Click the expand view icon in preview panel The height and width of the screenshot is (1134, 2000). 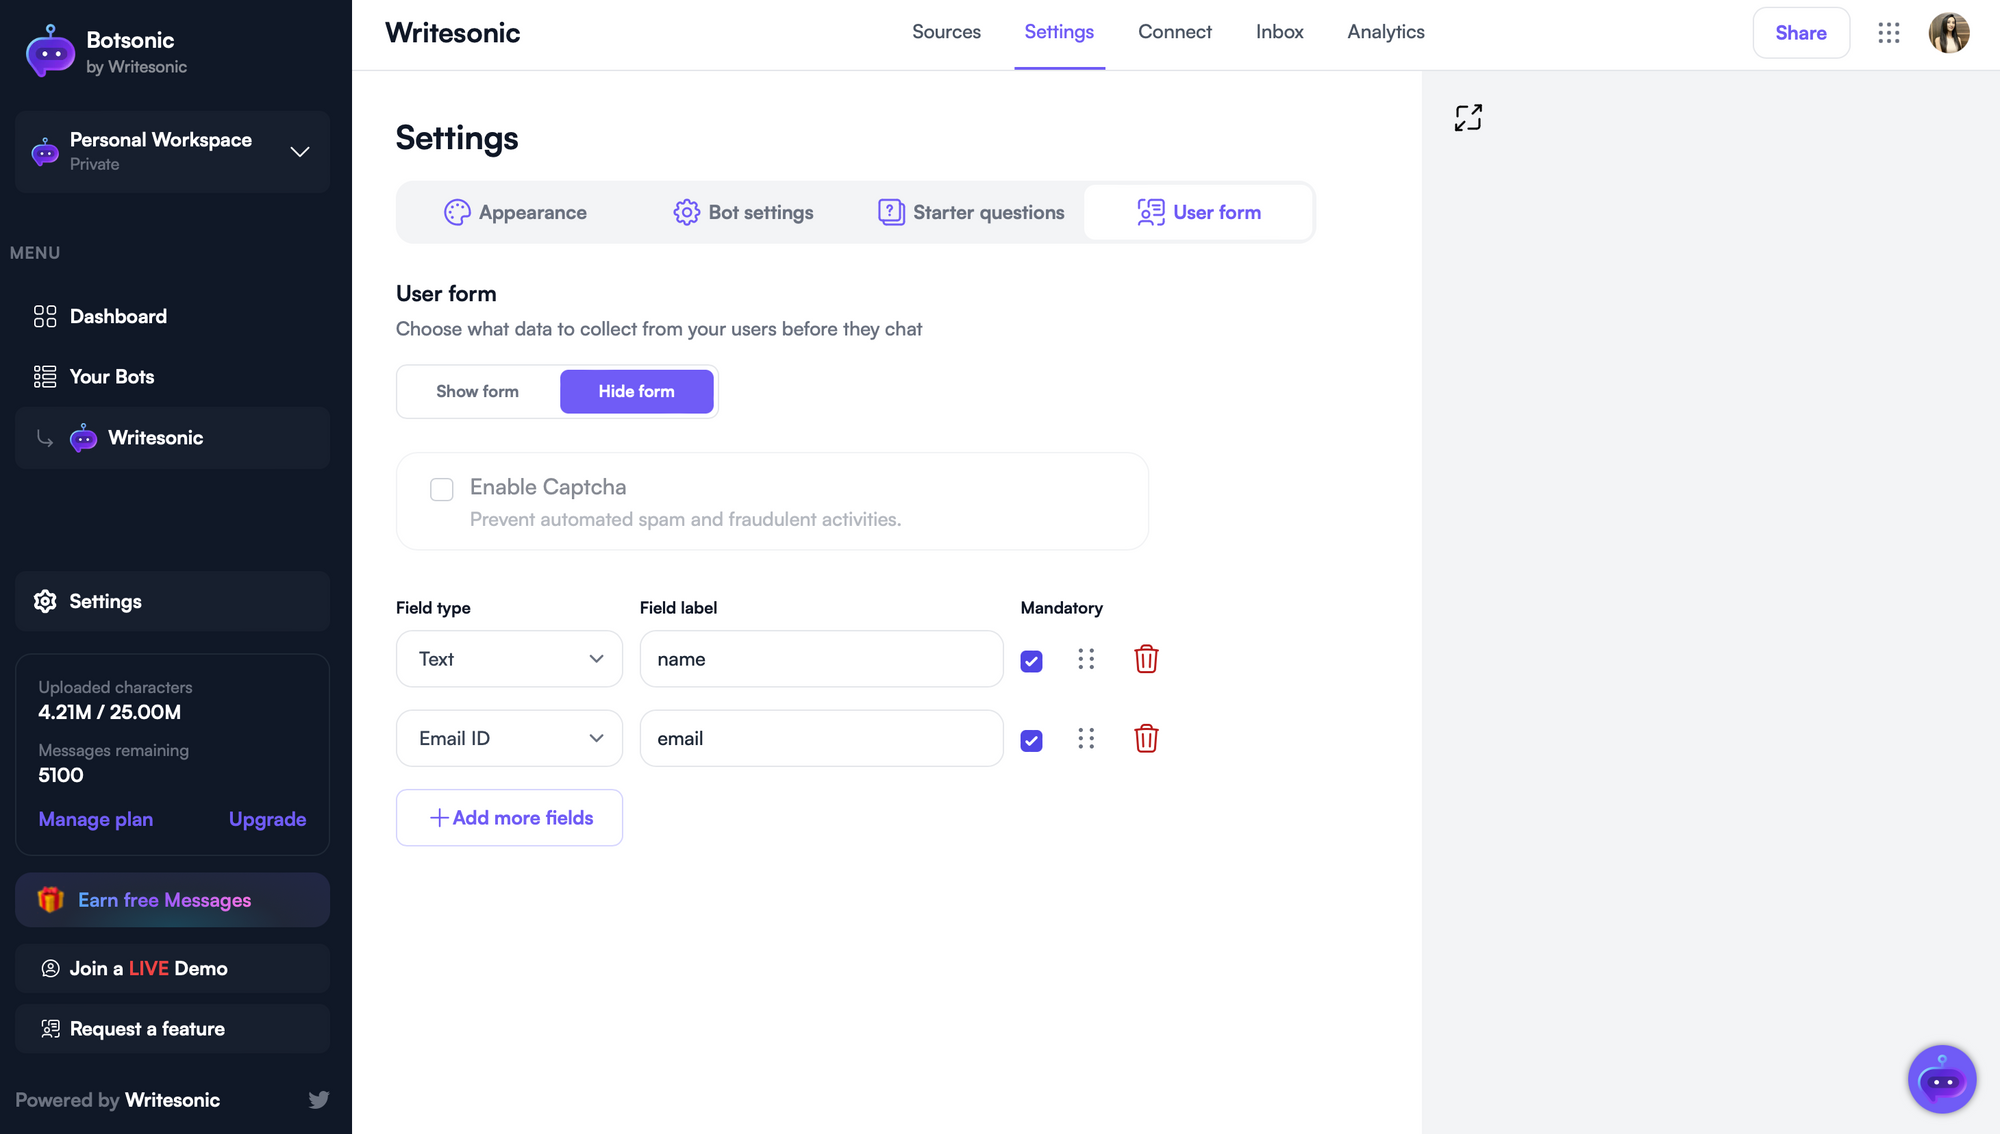1467,117
